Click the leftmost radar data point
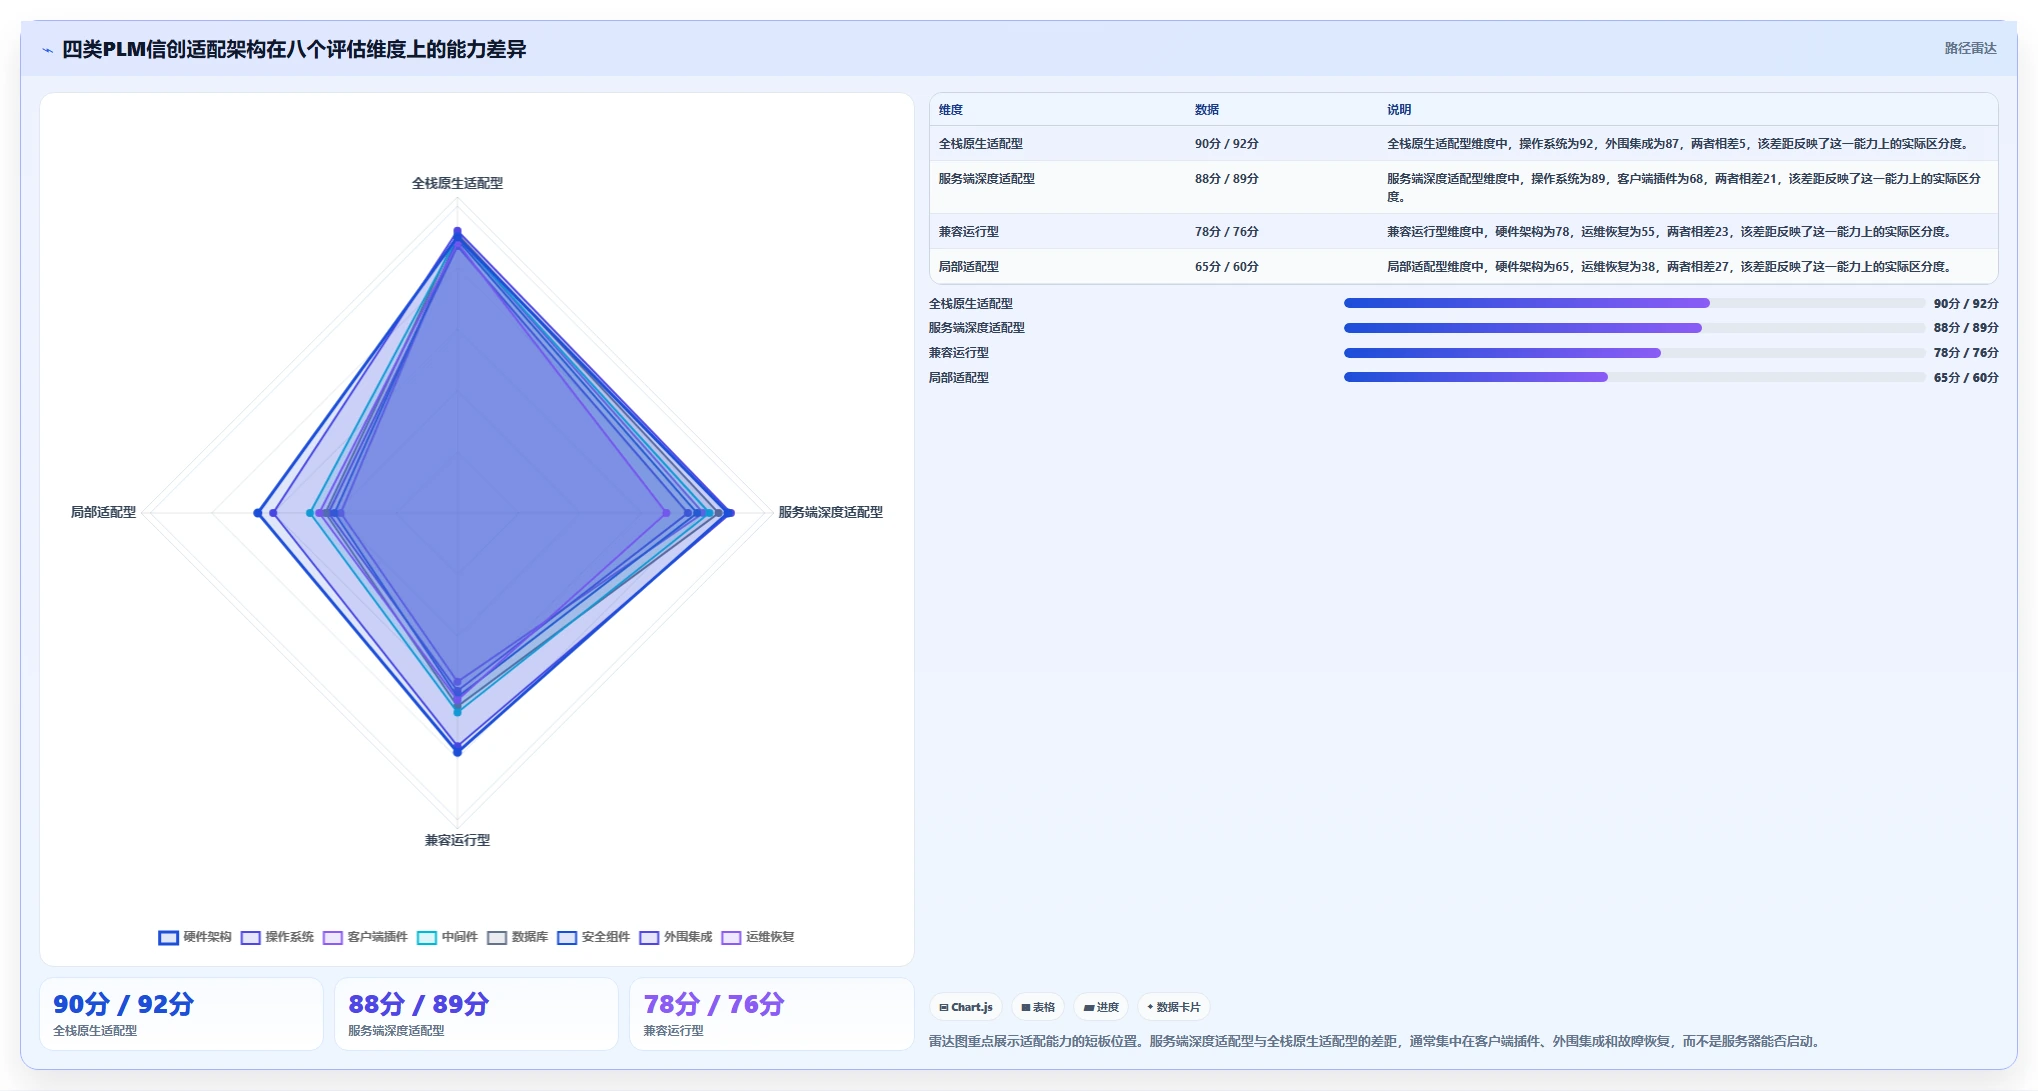 click(x=258, y=513)
